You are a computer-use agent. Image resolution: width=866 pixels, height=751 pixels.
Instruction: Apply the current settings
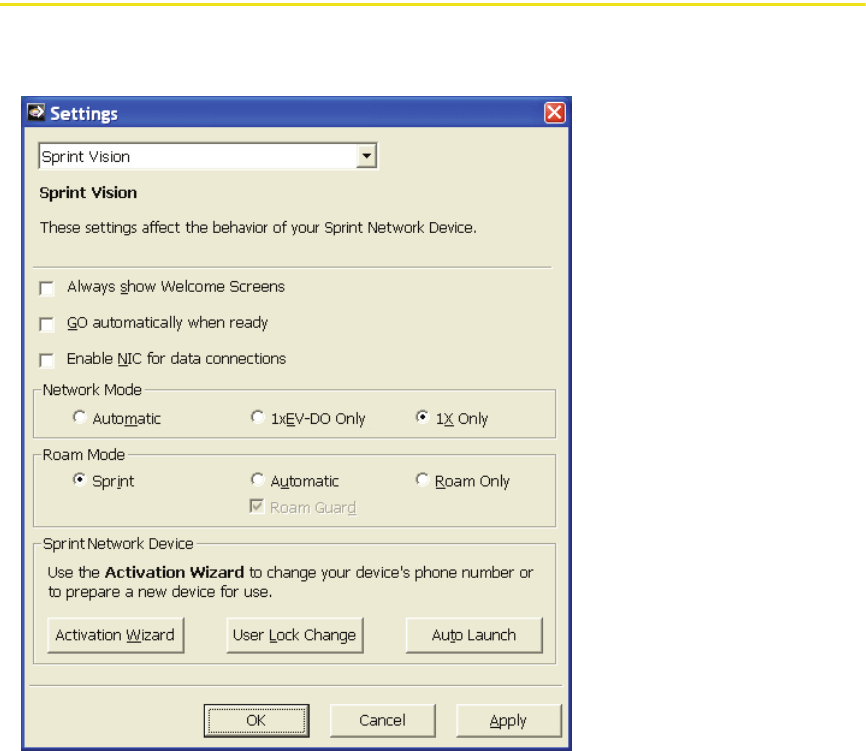[x=509, y=721]
